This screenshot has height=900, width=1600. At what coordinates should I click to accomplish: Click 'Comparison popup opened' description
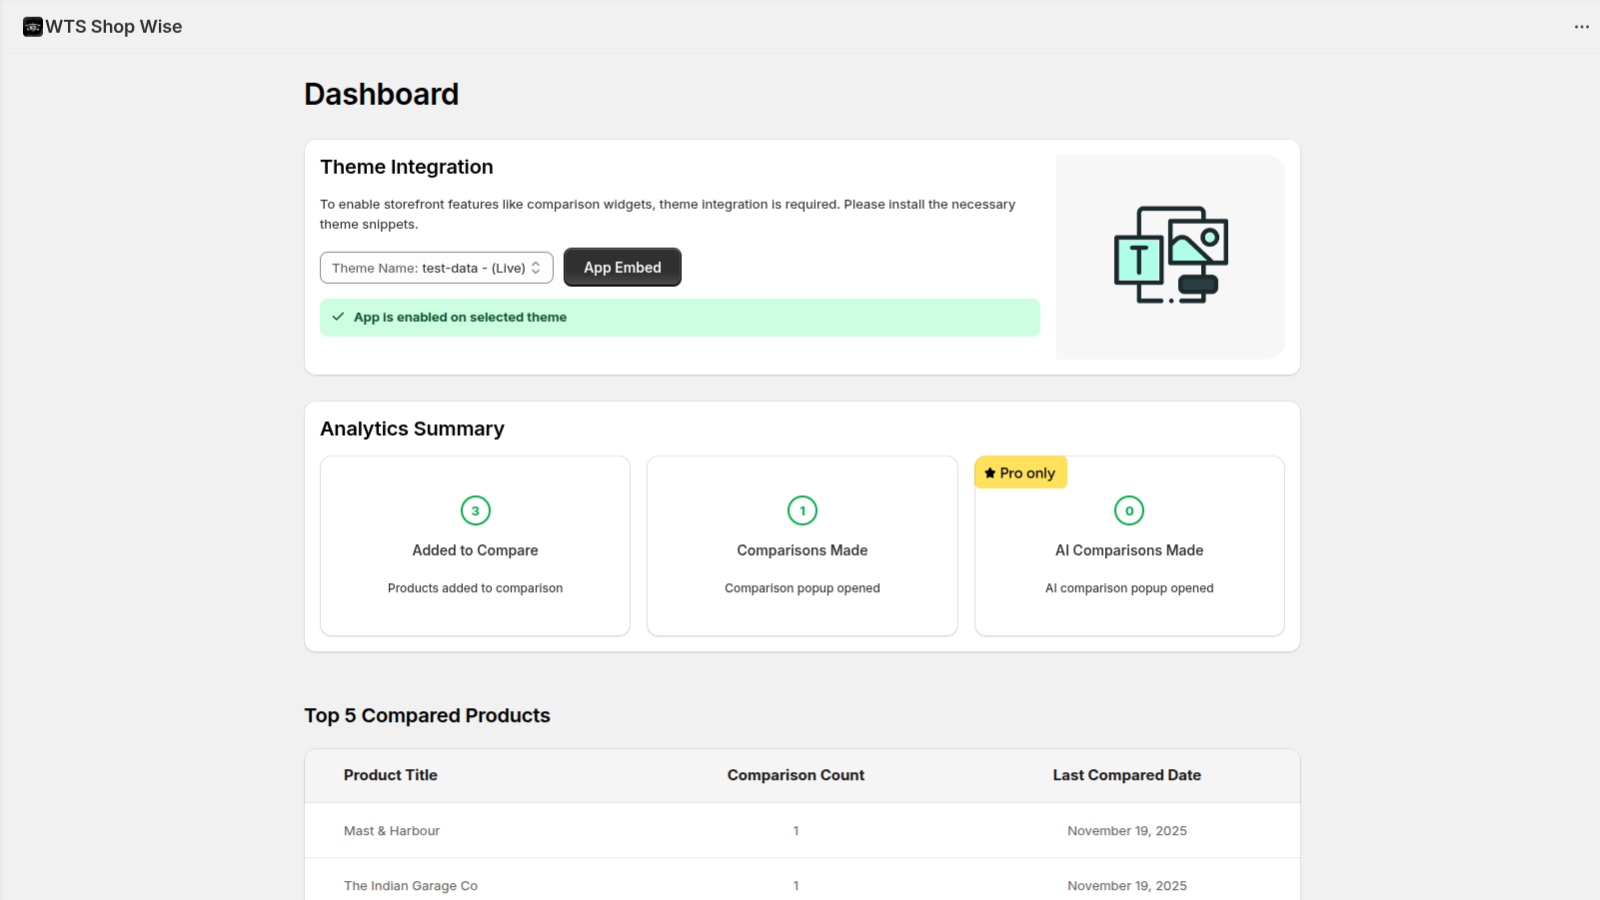tap(802, 588)
